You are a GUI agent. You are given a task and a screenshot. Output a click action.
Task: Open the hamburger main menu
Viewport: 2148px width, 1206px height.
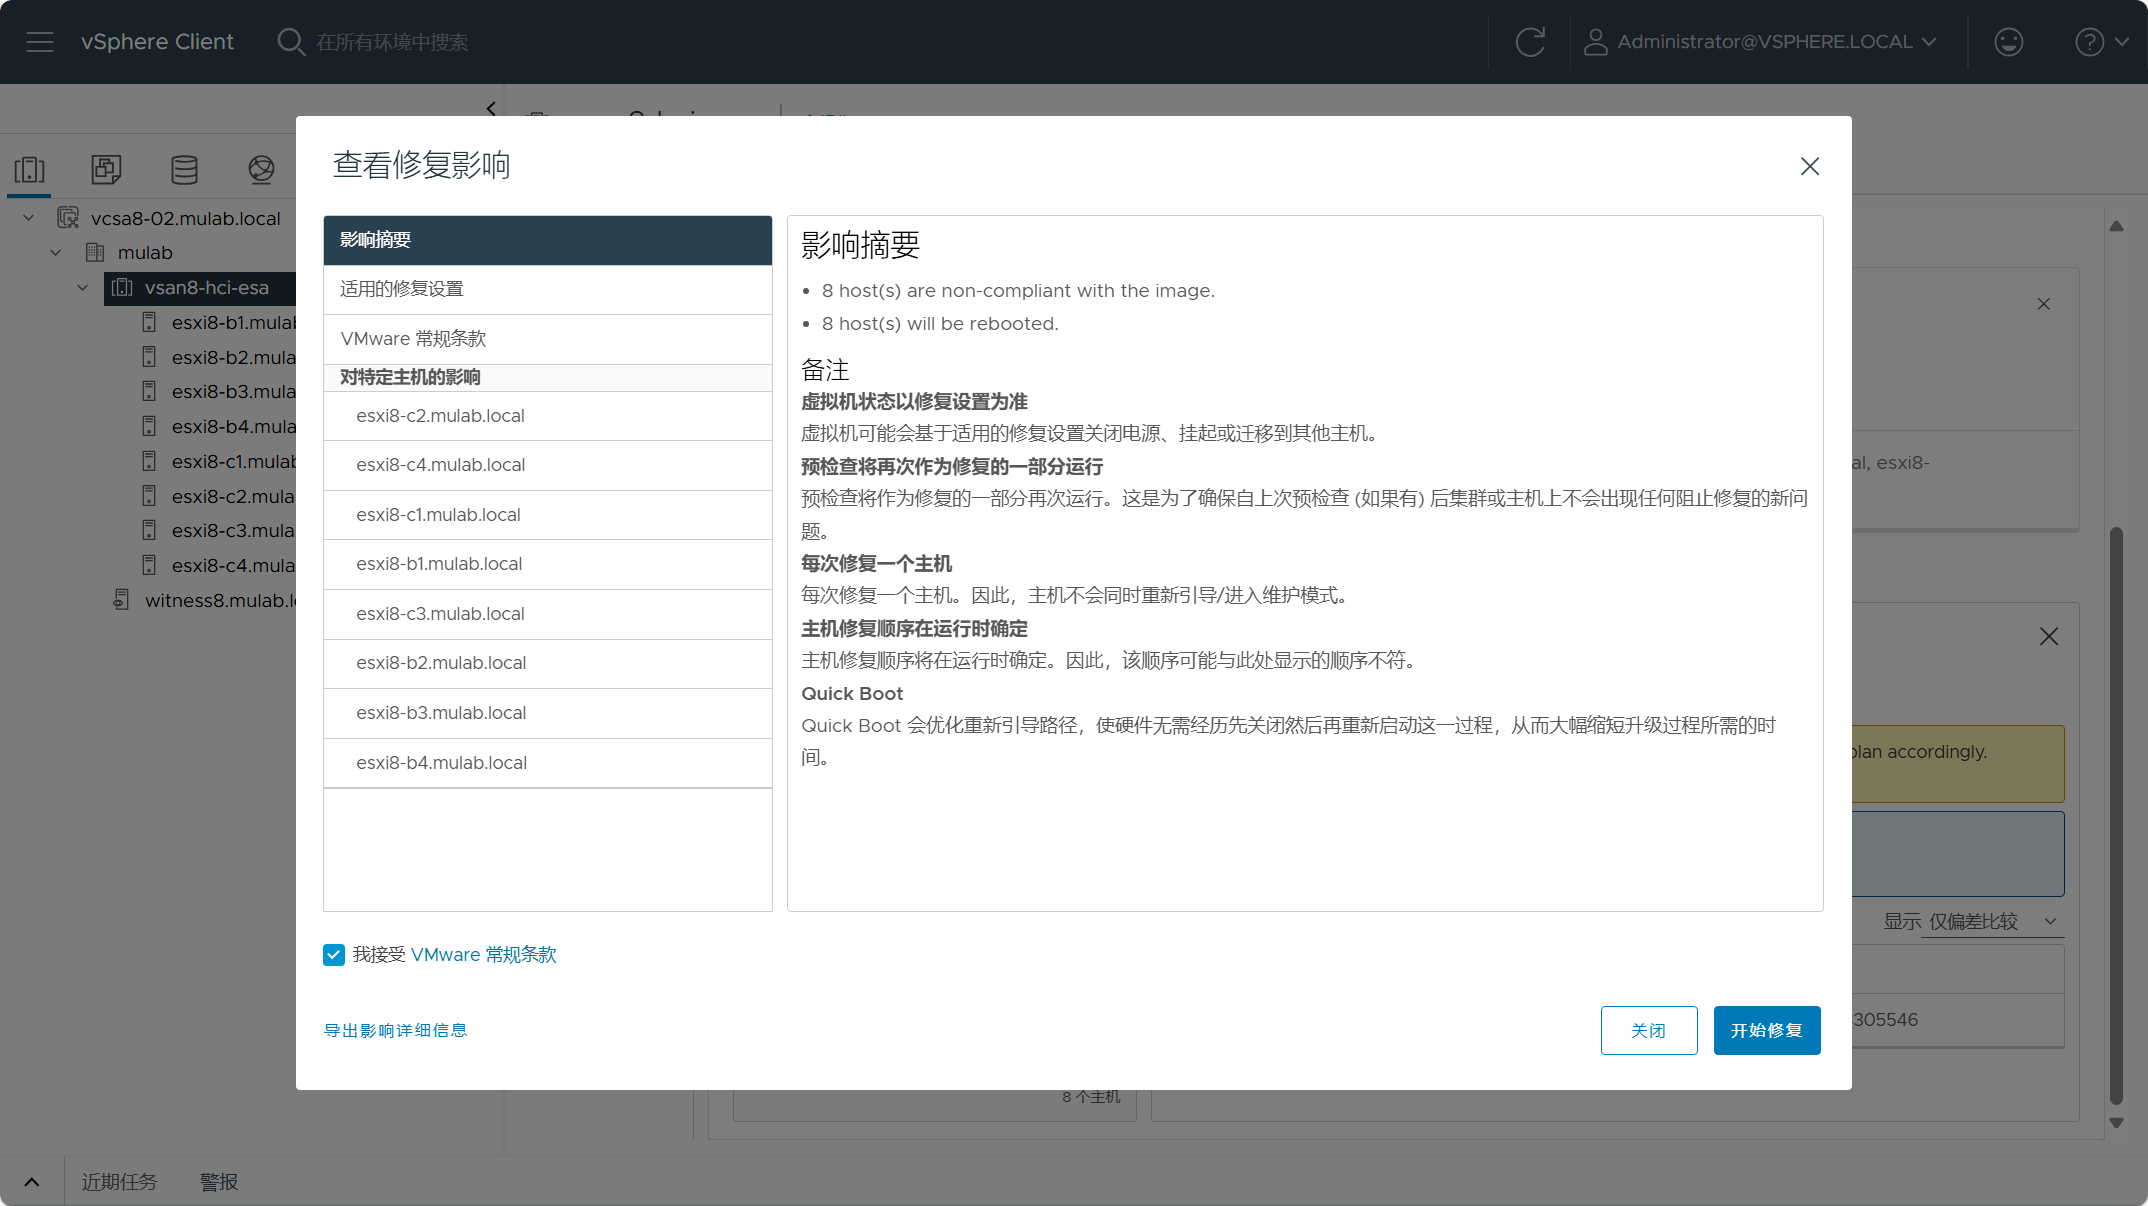click(40, 42)
